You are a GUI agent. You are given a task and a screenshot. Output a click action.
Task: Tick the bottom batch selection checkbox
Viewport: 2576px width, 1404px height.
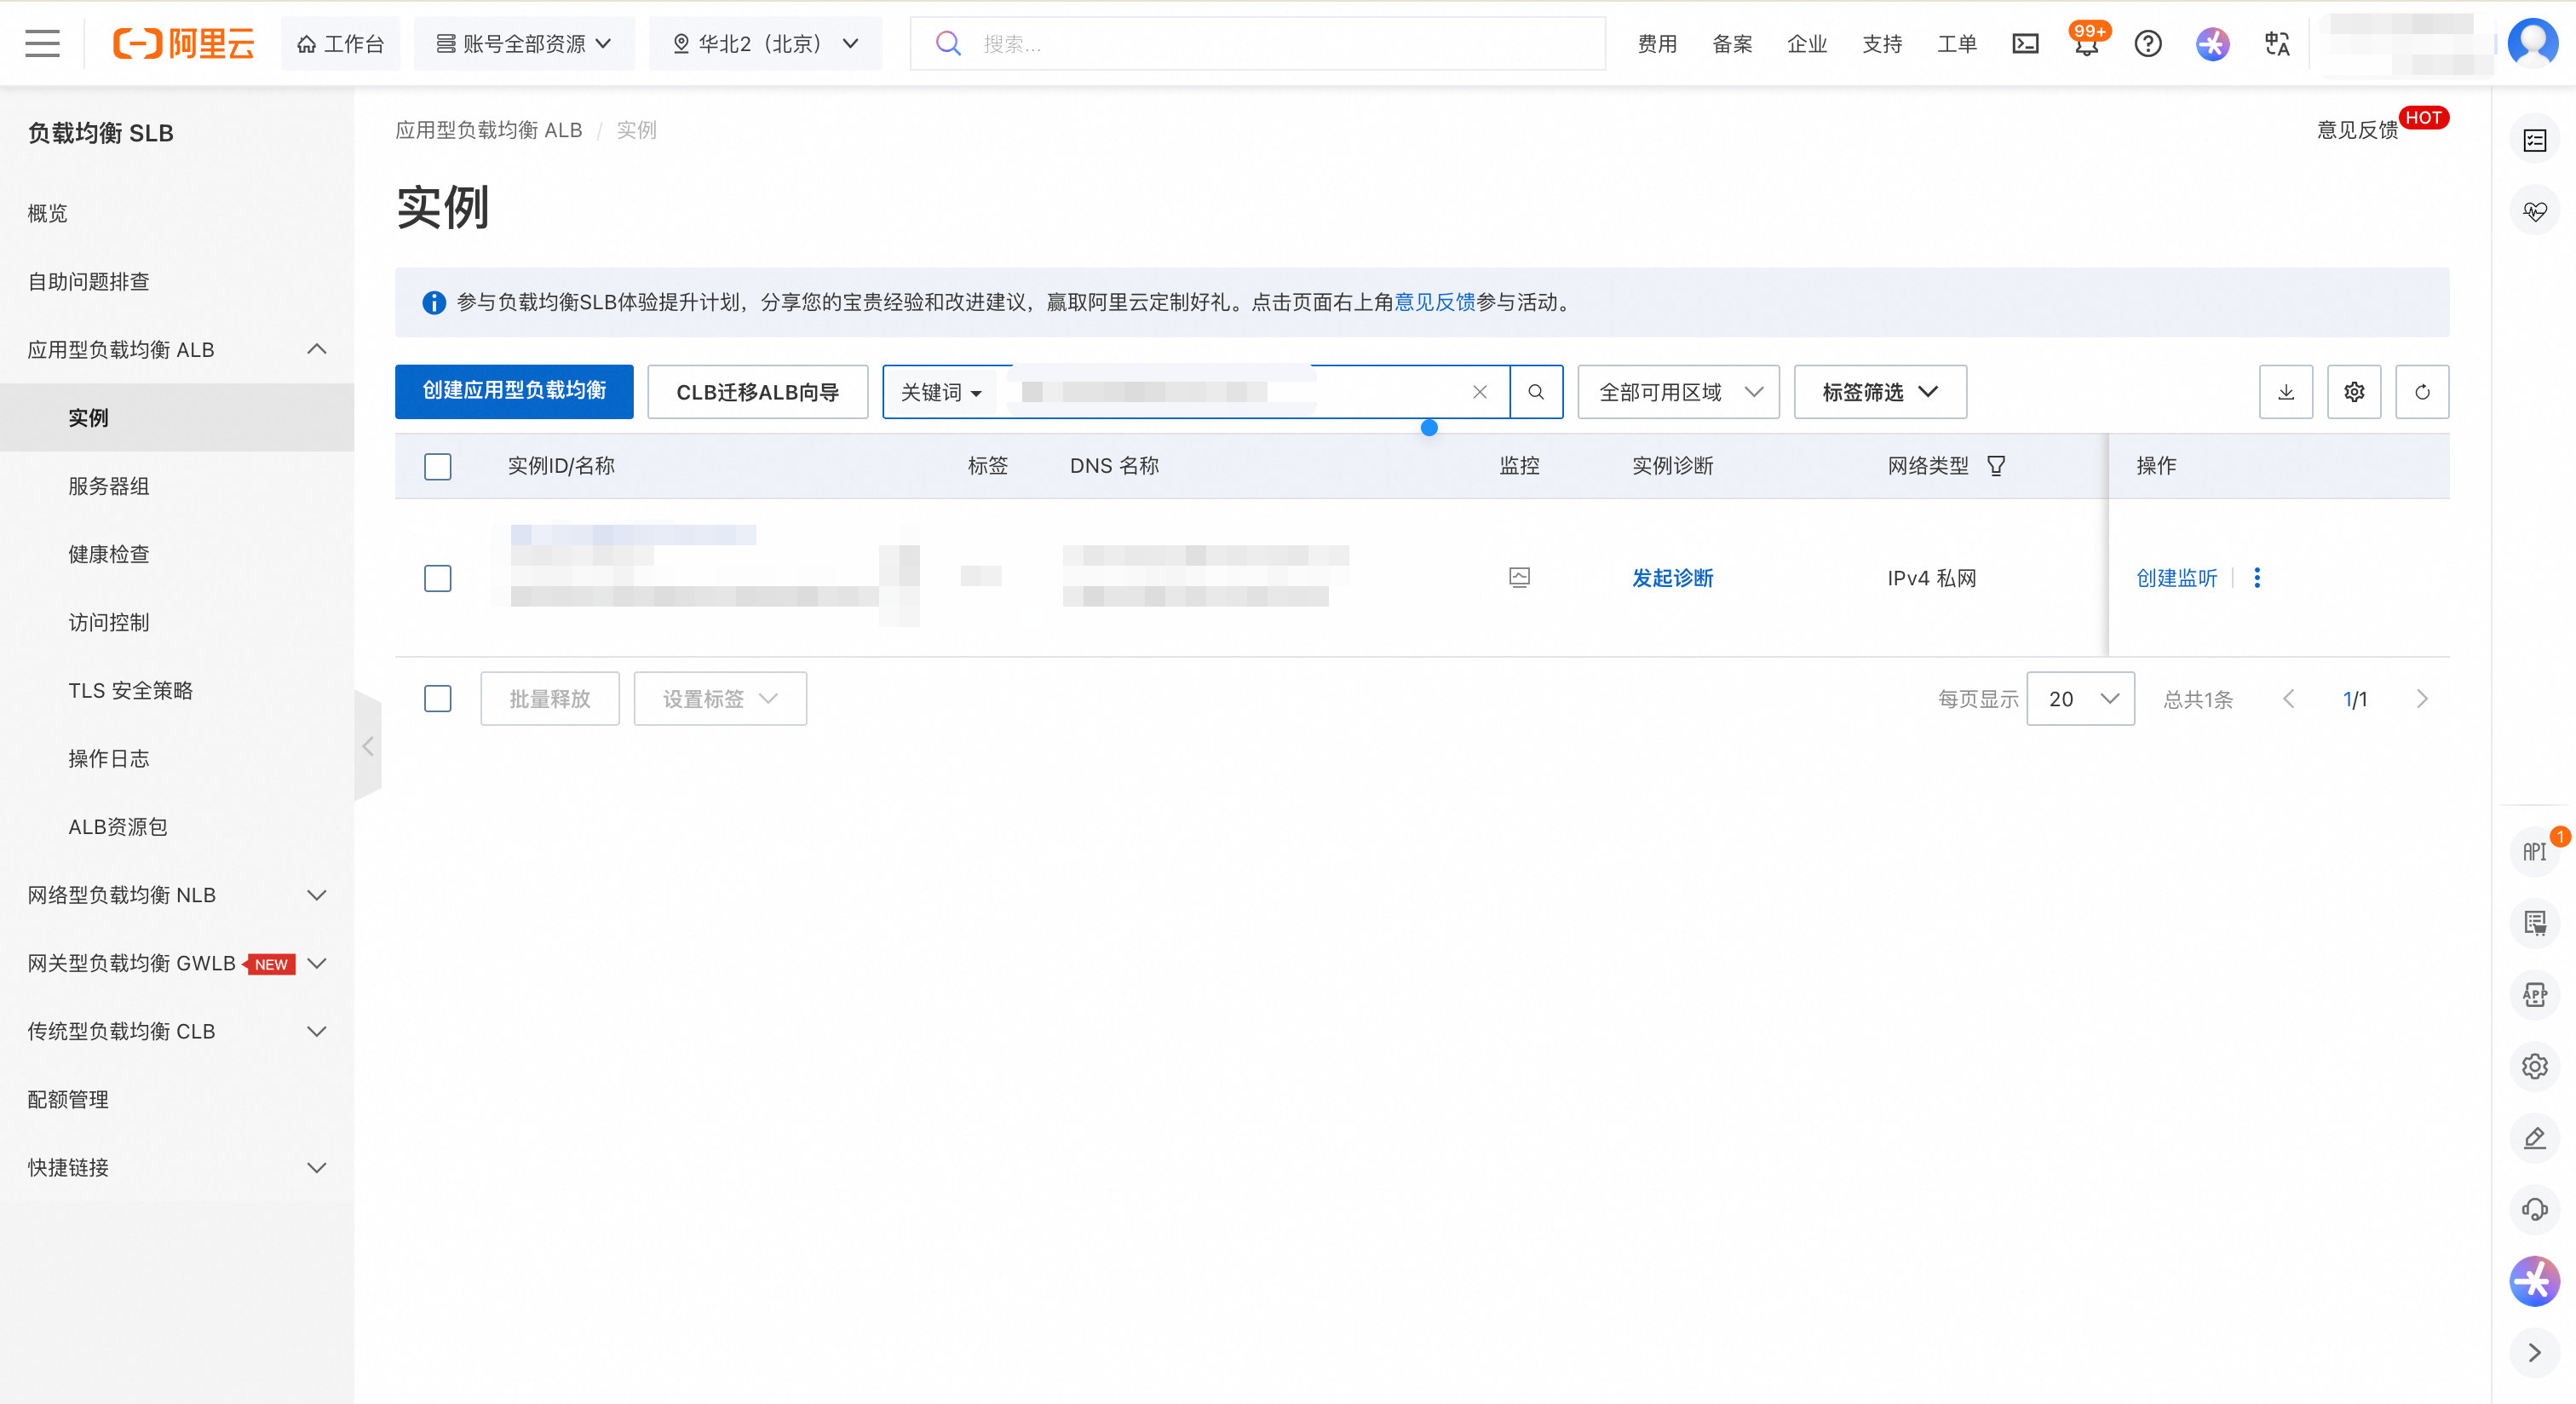click(x=437, y=698)
